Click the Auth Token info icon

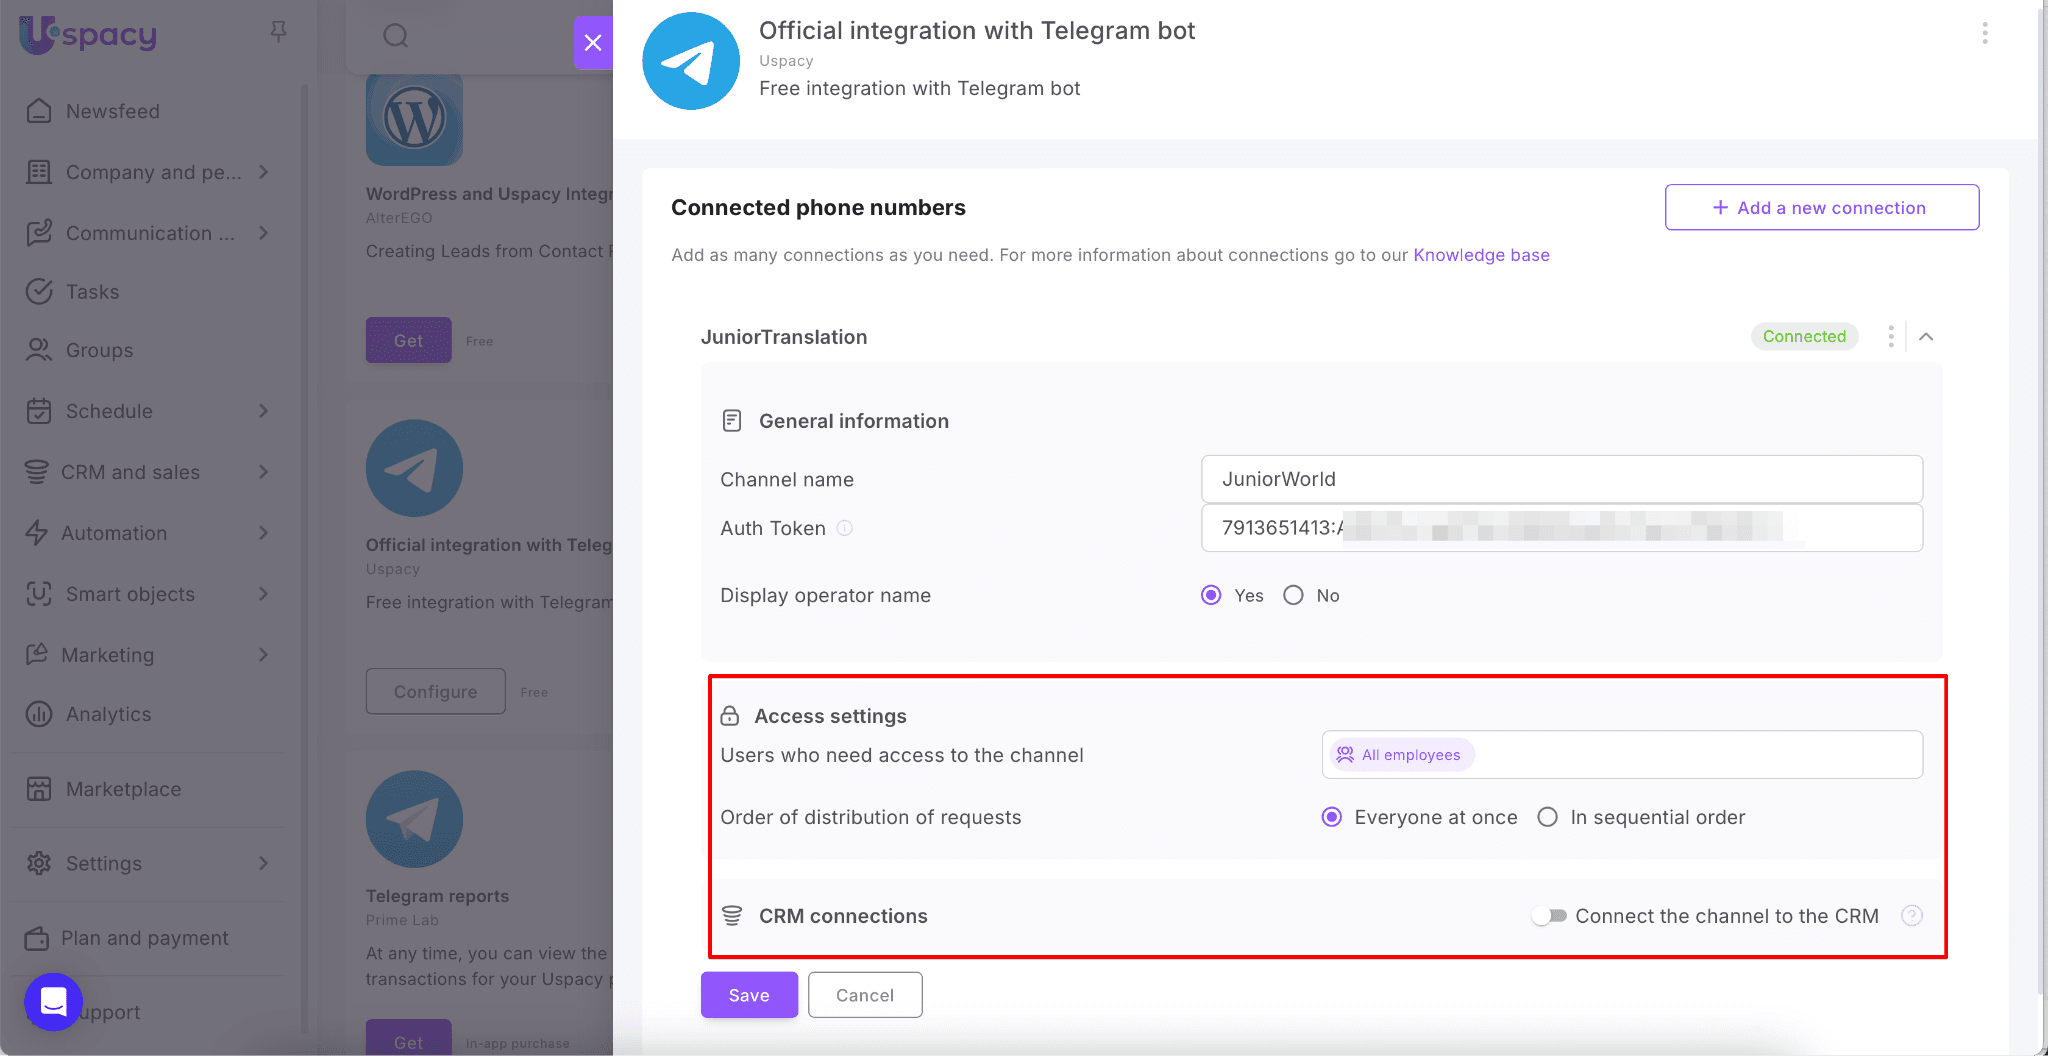(x=845, y=528)
